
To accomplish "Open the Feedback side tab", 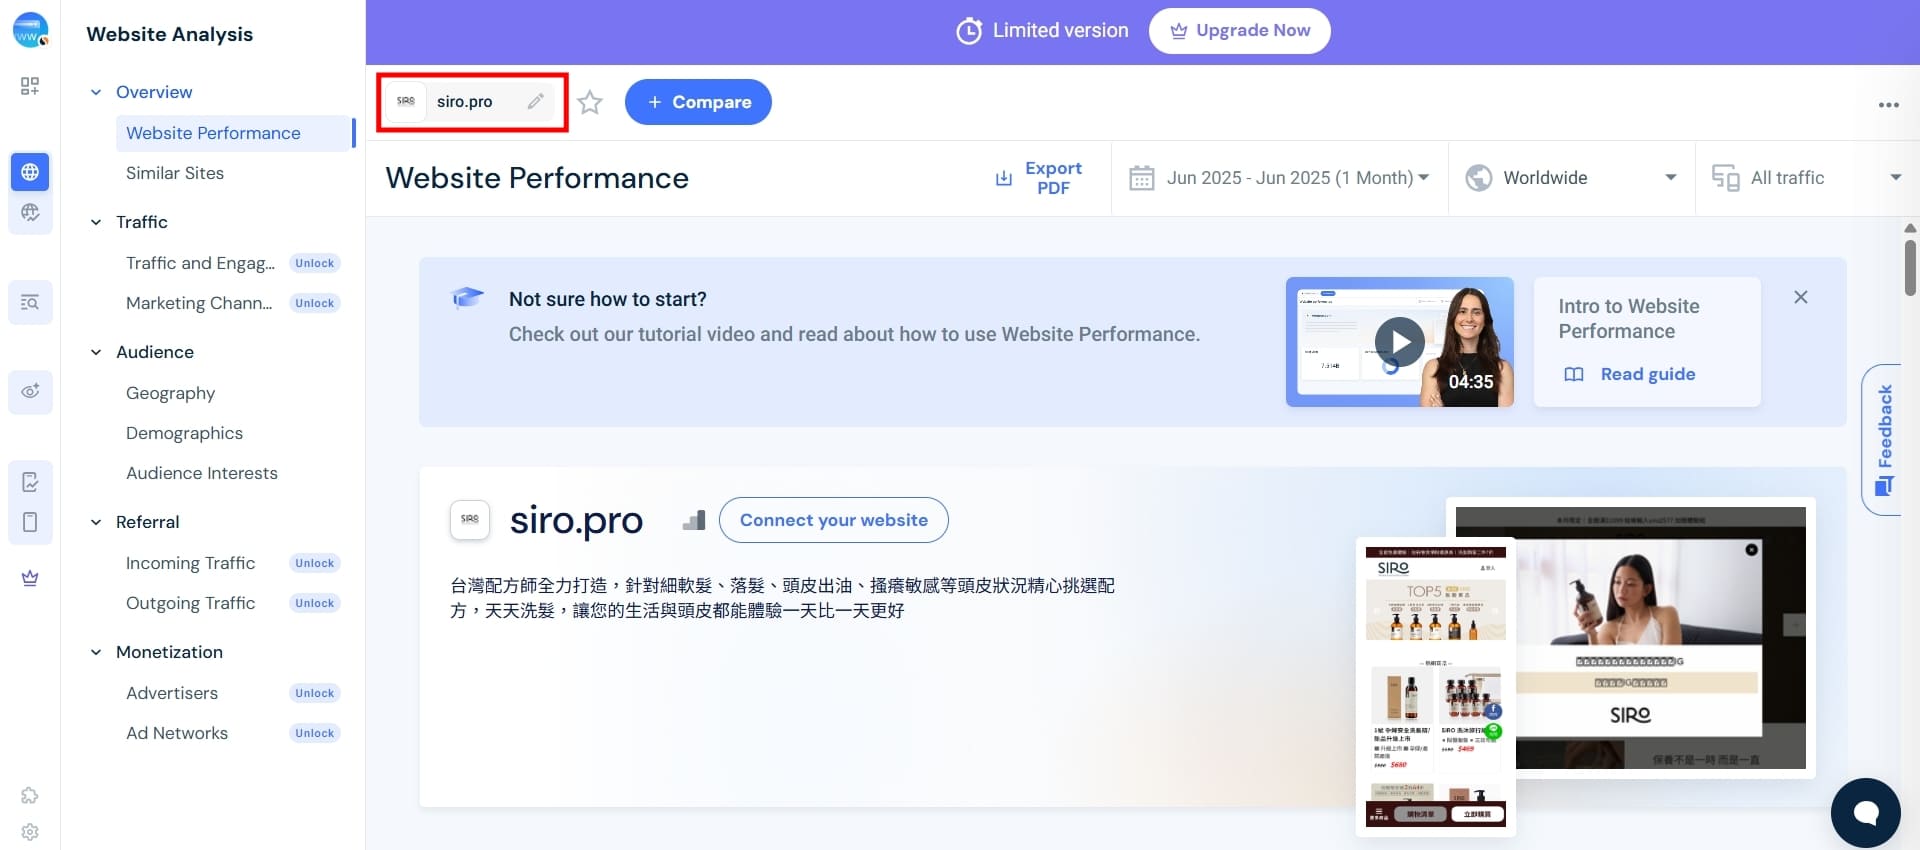I will click(1882, 440).
